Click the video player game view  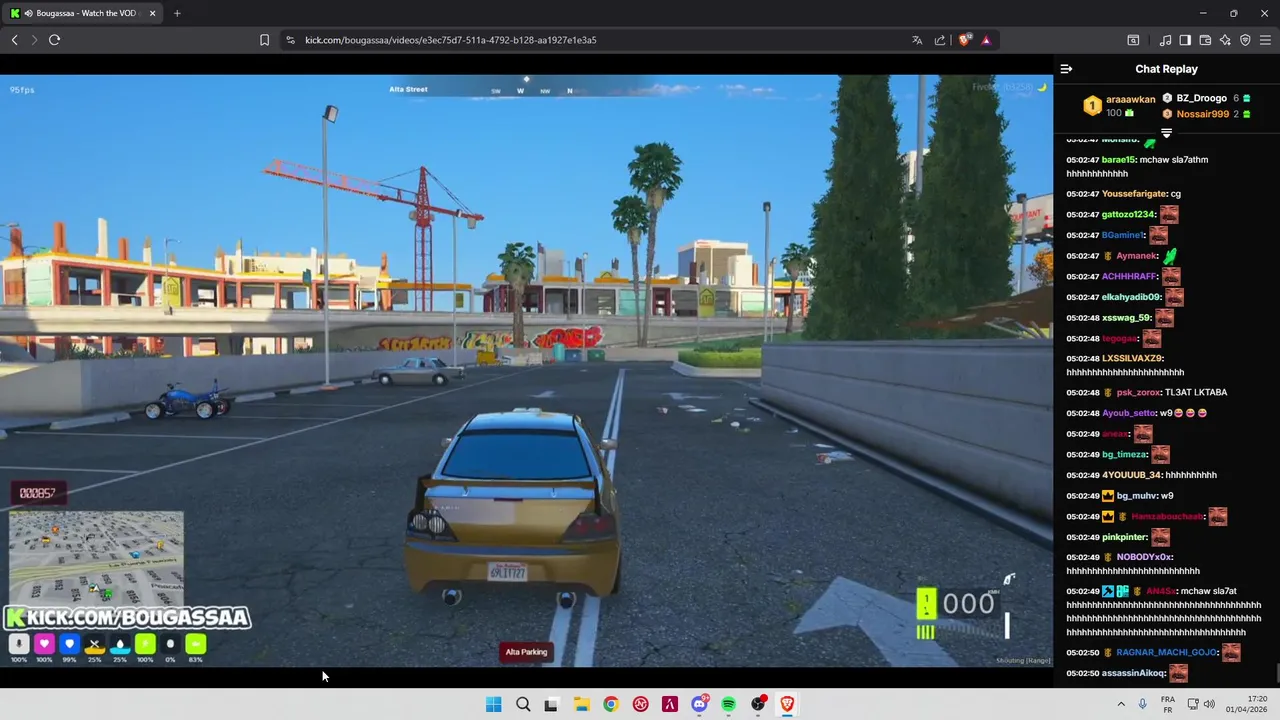[x=526, y=370]
